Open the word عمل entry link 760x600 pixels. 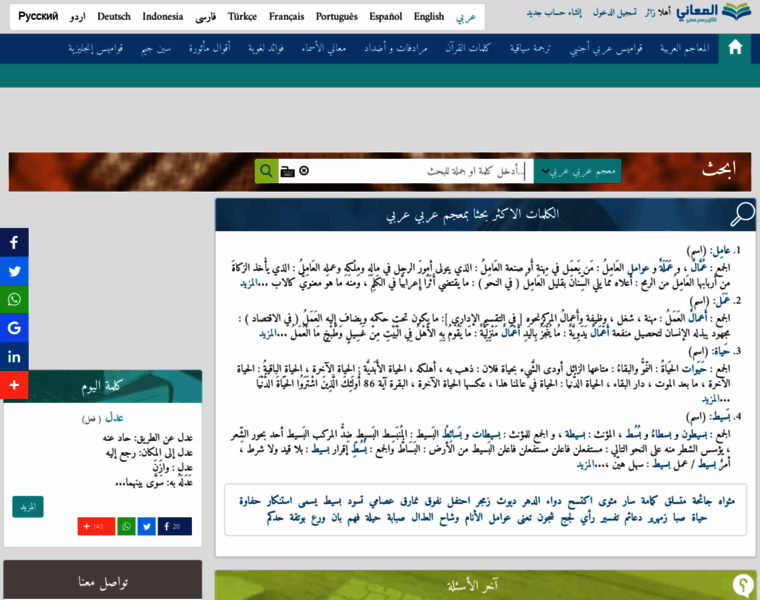tap(723, 301)
